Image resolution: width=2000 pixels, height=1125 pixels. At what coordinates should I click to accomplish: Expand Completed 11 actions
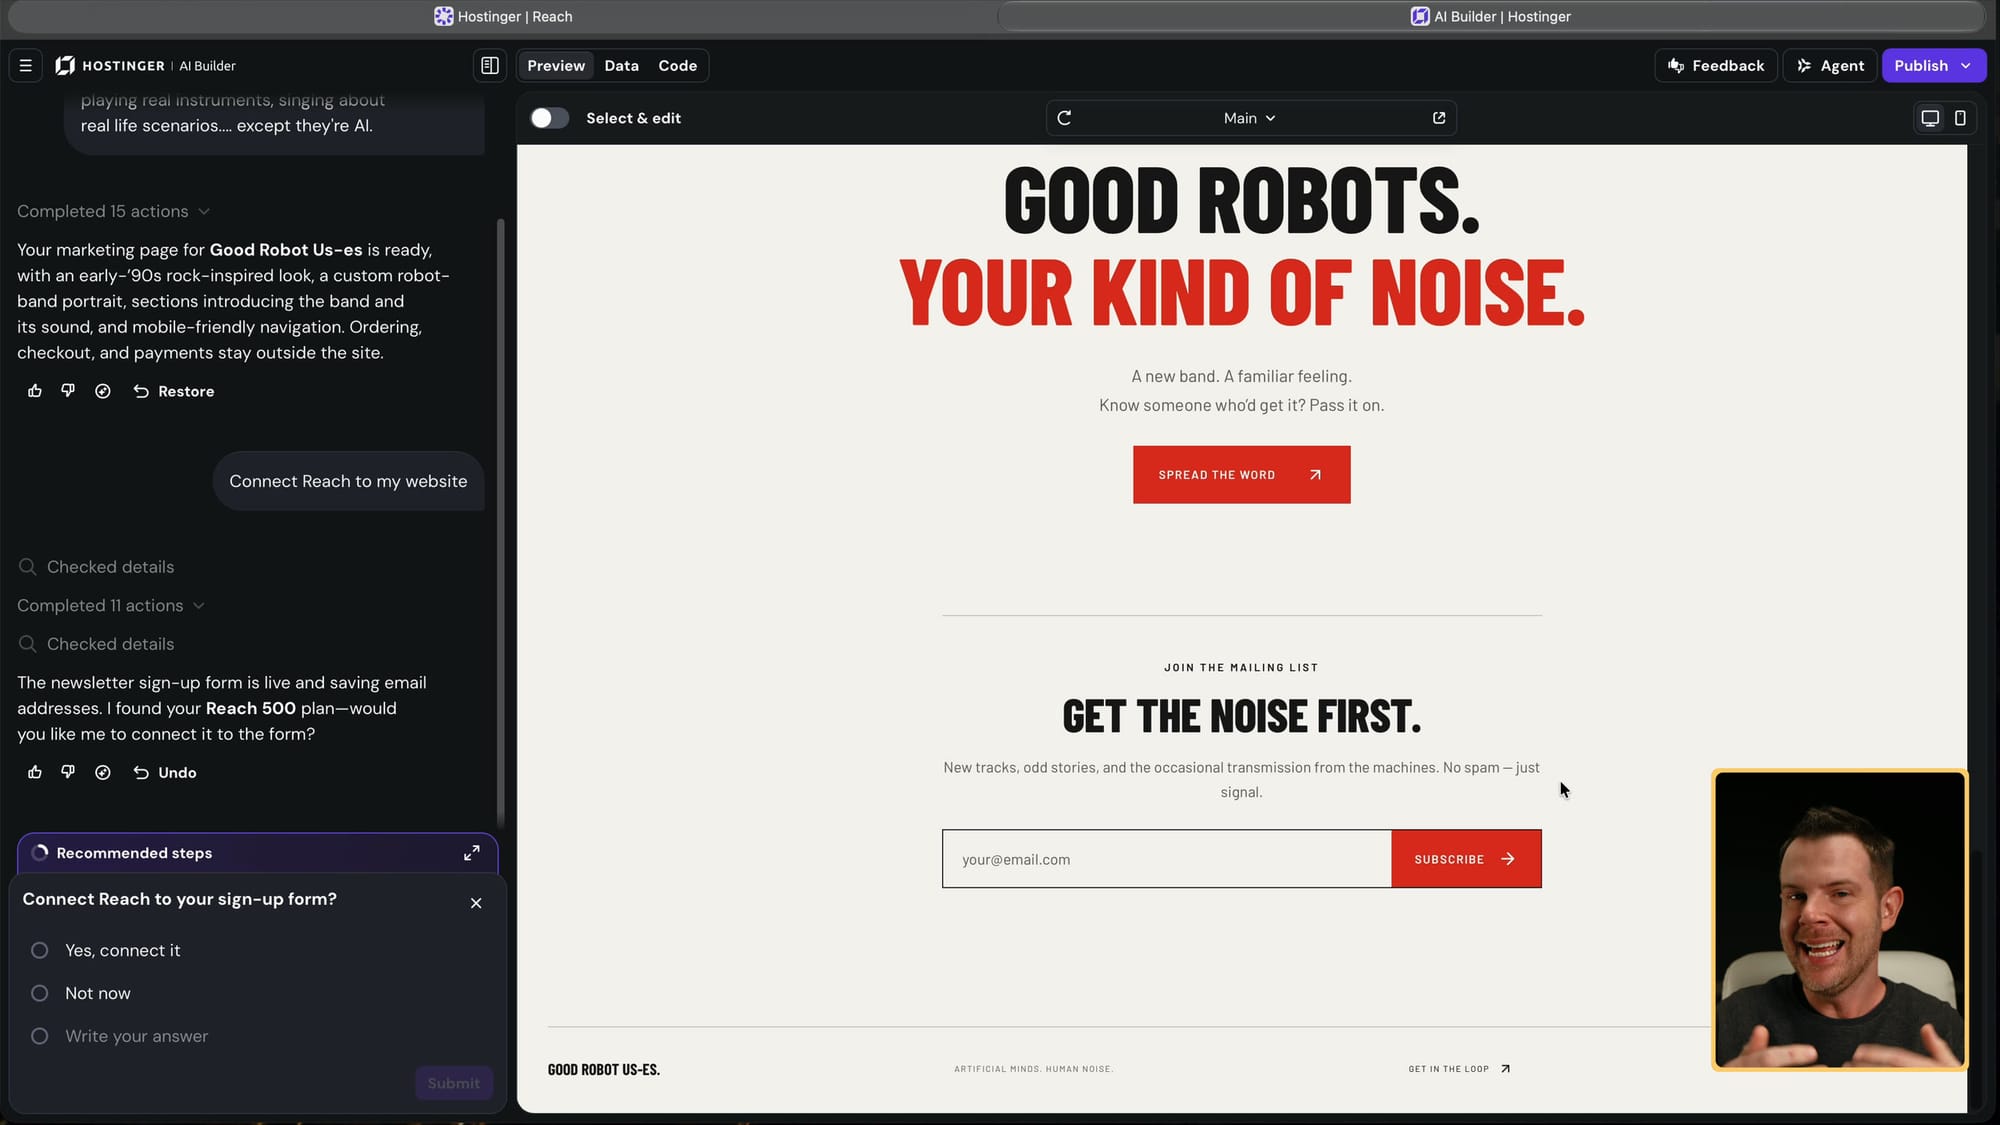110,605
